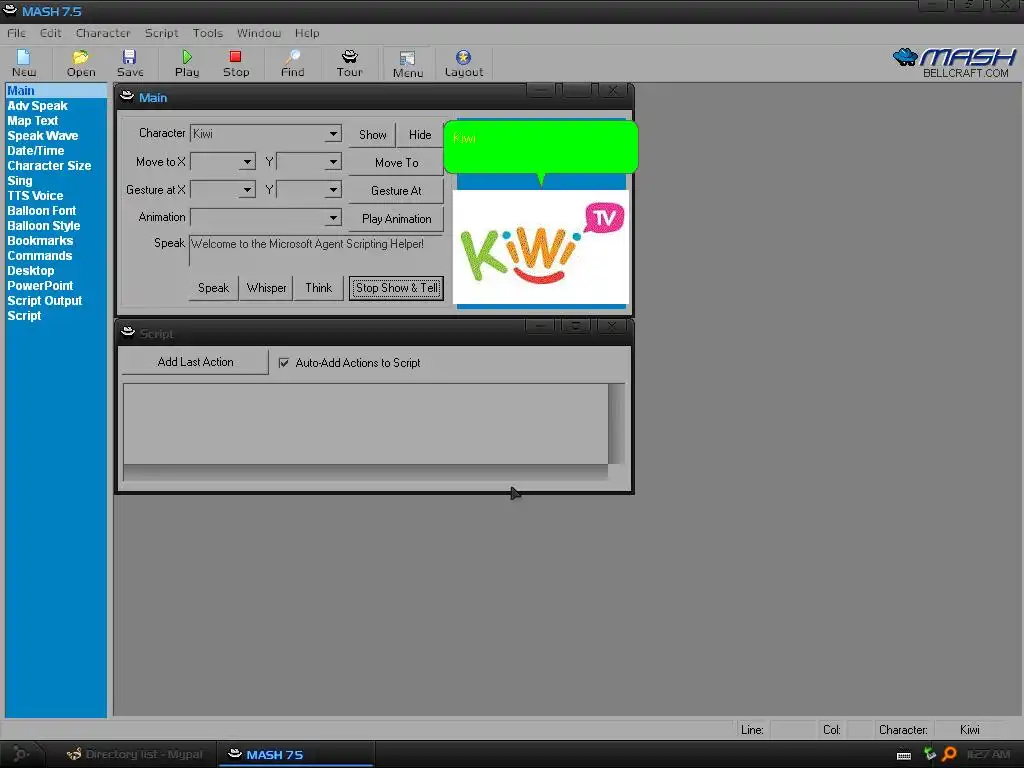This screenshot has height=768, width=1024.
Task: Select Script Output in the sidebar
Action: pos(44,301)
